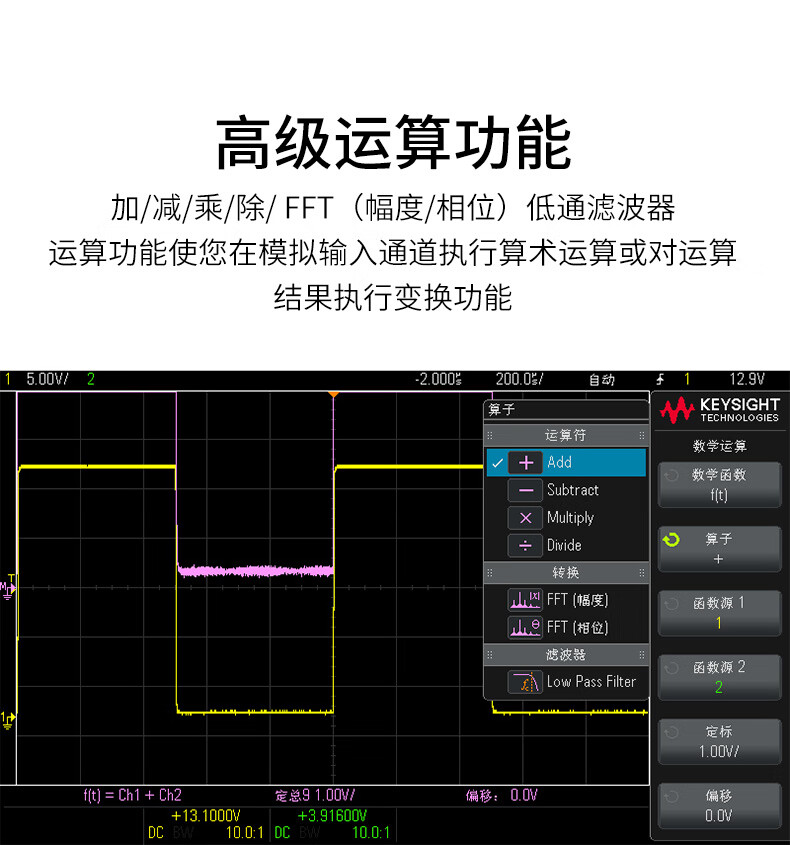Viewport: 790px width, 845px height.
Task: Click the green rotate knob icon on 算子
Action: 671,539
